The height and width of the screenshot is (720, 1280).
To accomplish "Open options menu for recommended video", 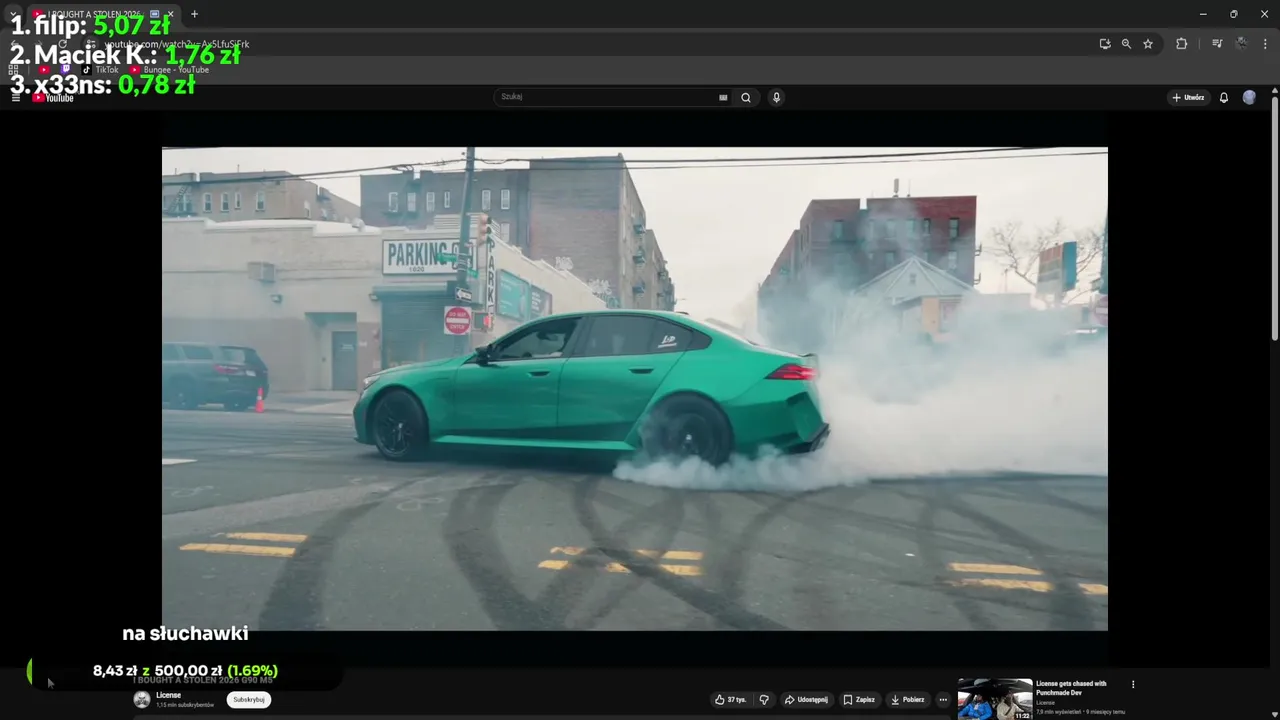I will (x=1133, y=685).
